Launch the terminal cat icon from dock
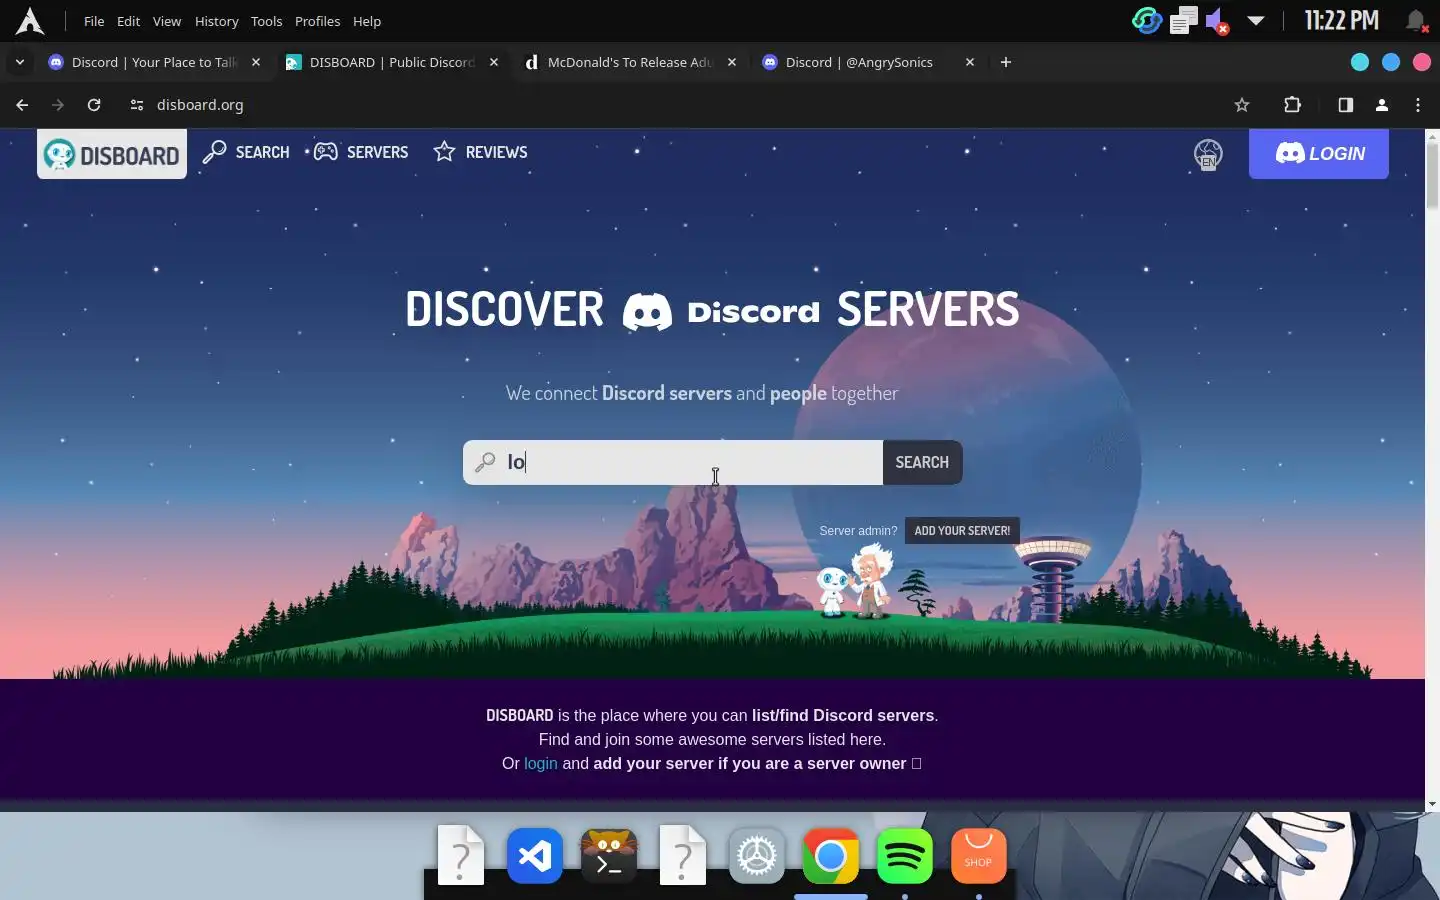Screen dimensions: 1440x900 point(609,856)
